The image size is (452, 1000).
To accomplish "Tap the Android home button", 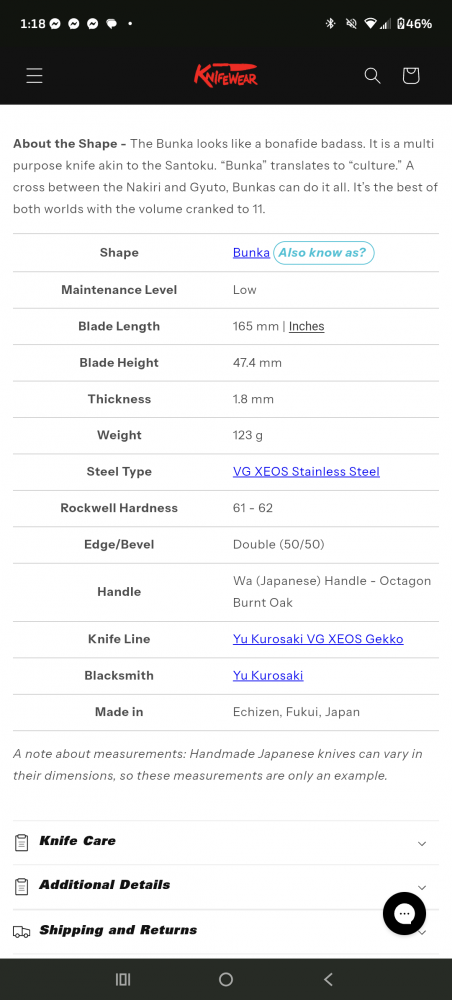I will tap(226, 980).
